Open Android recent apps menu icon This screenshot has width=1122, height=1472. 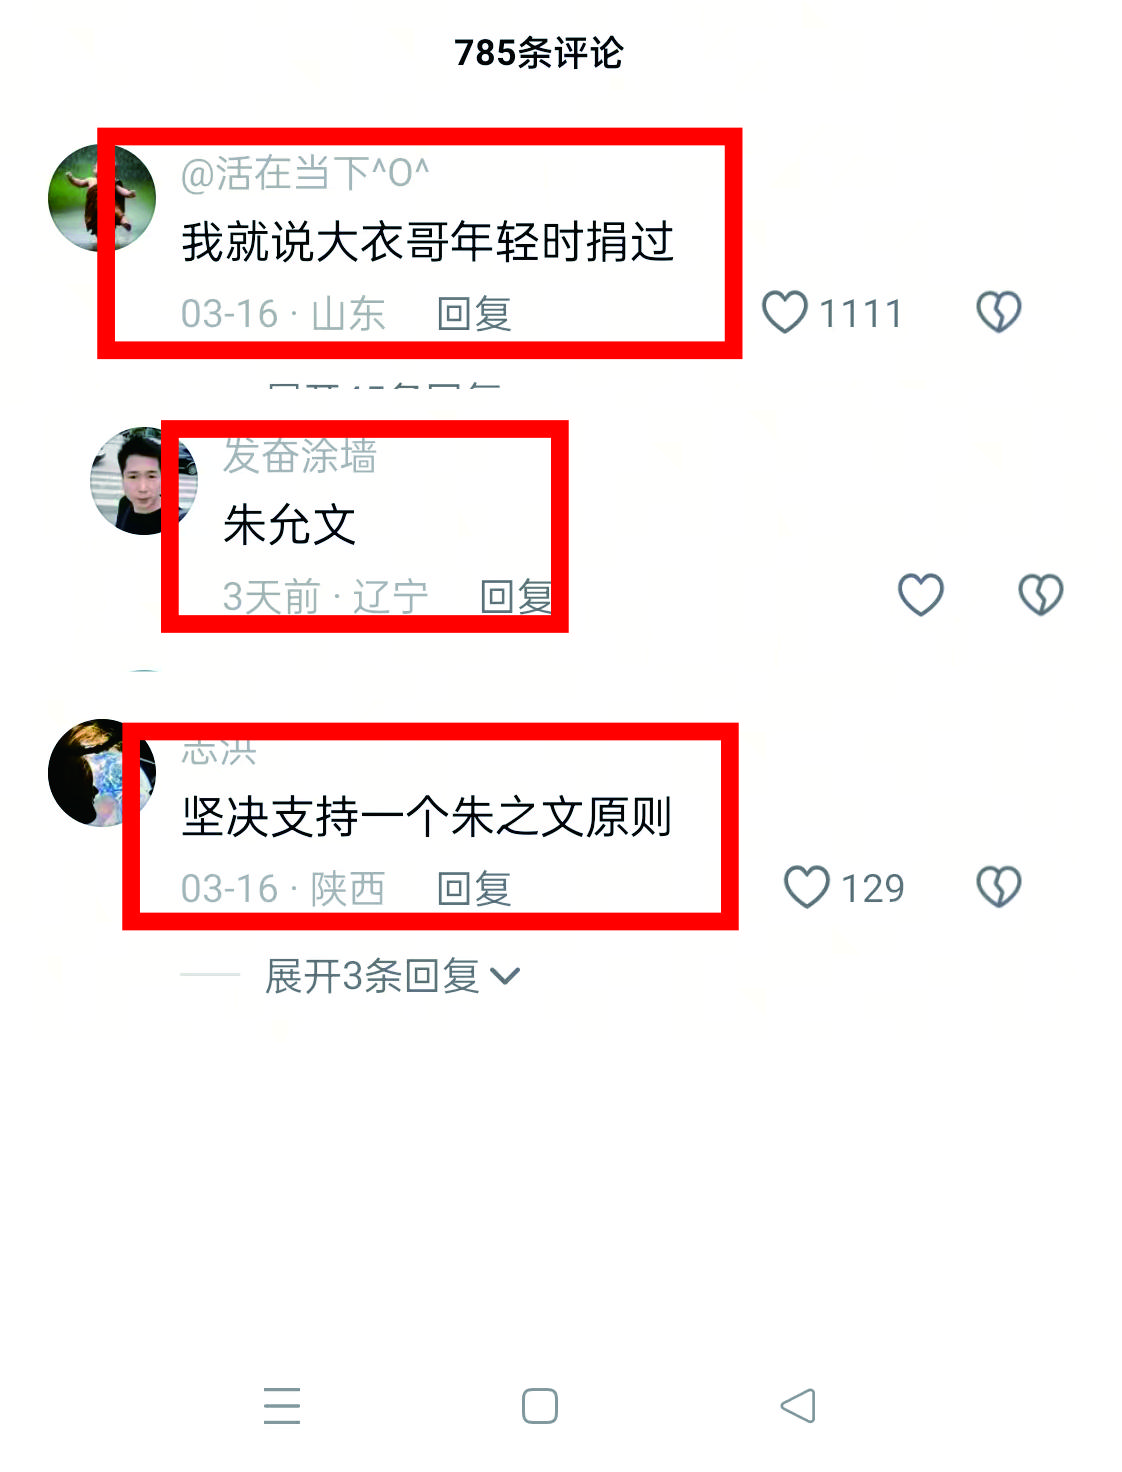[x=282, y=1406]
